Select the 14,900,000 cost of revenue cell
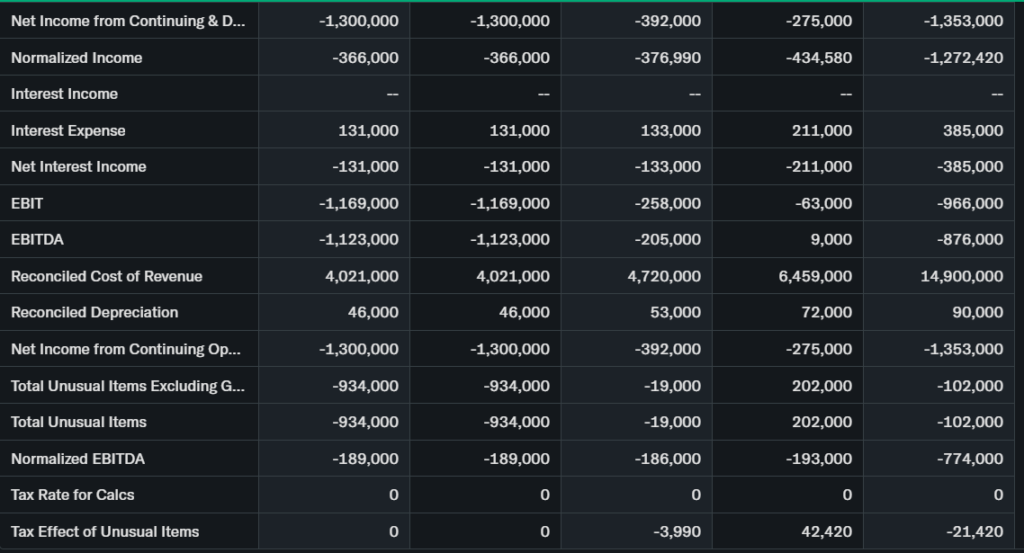1024x553 pixels. 961,276
